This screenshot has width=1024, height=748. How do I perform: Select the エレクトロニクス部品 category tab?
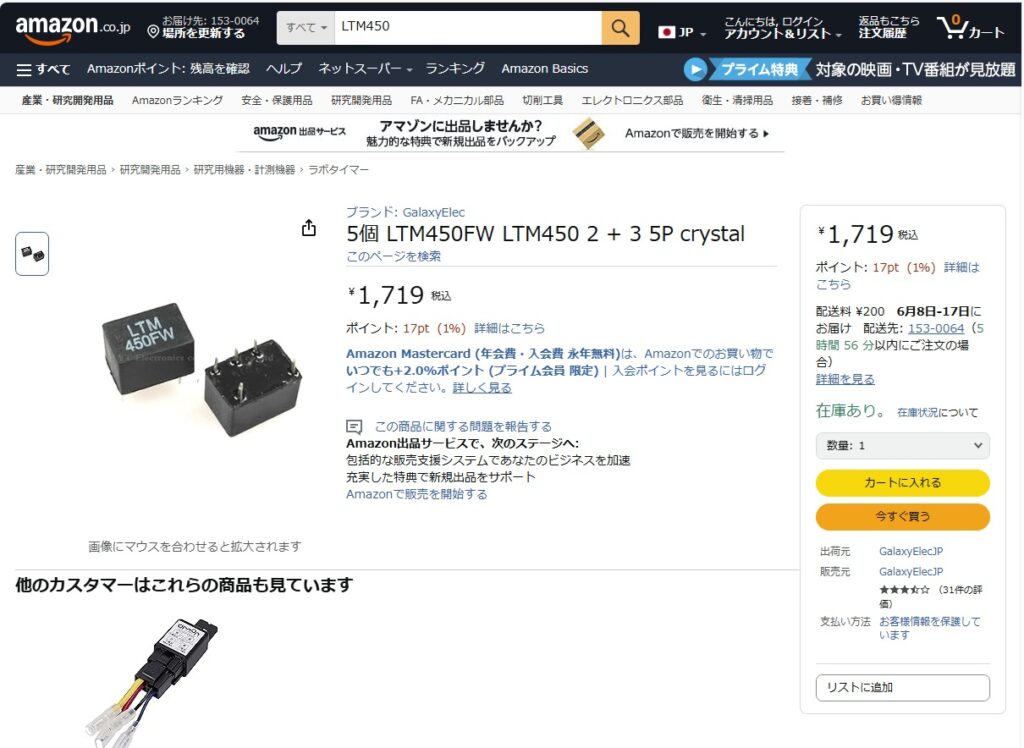[632, 100]
